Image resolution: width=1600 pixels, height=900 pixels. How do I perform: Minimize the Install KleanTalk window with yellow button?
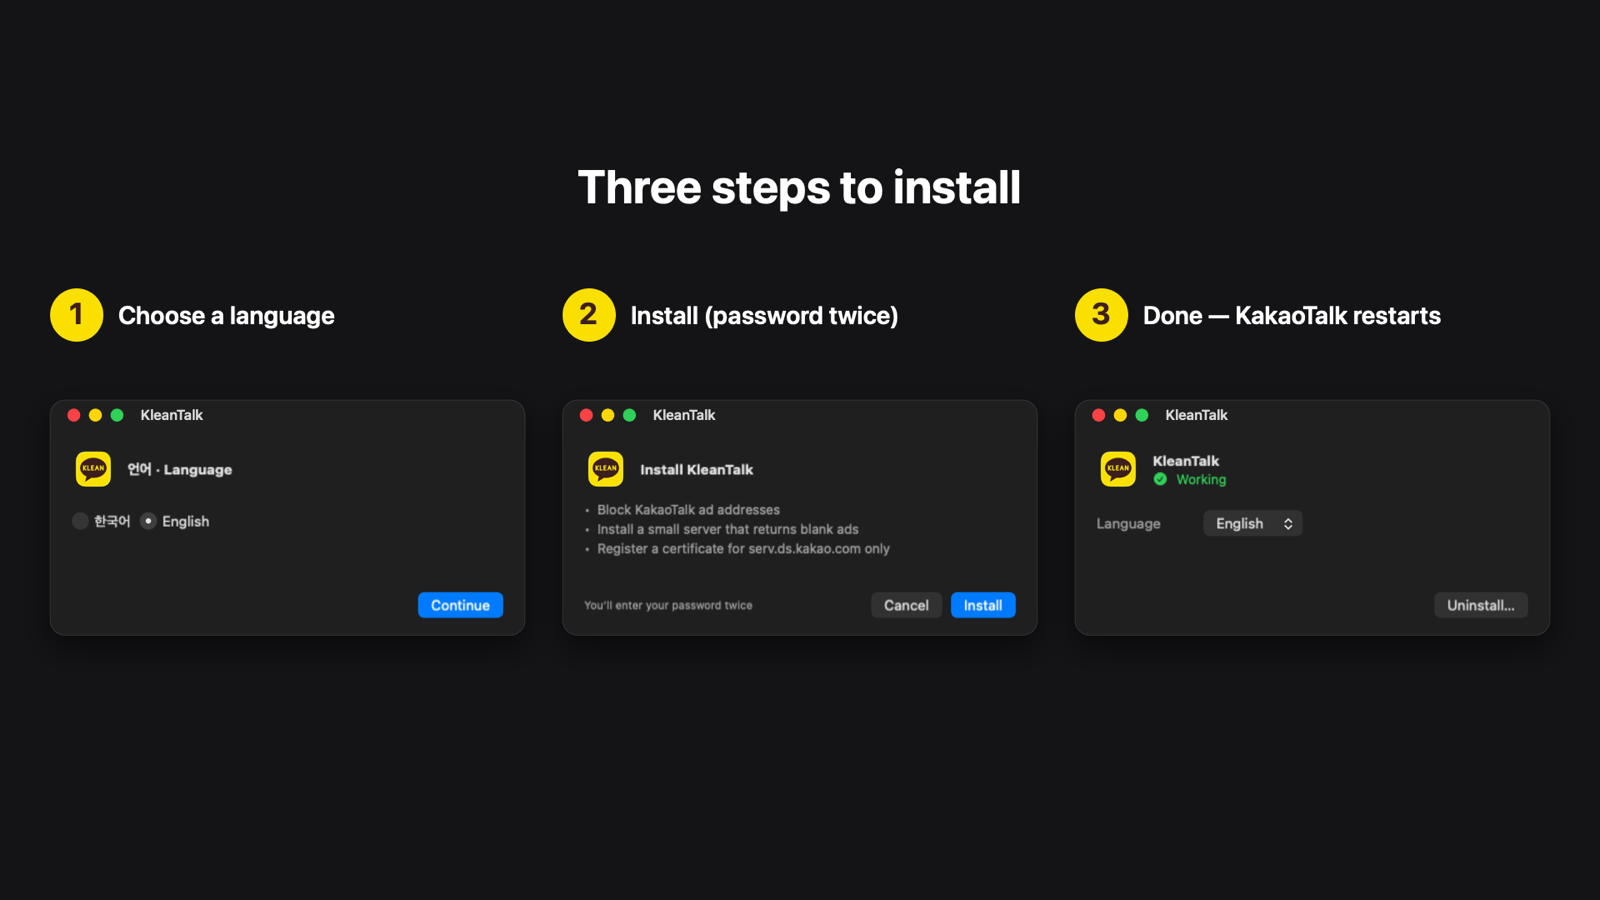(x=608, y=415)
